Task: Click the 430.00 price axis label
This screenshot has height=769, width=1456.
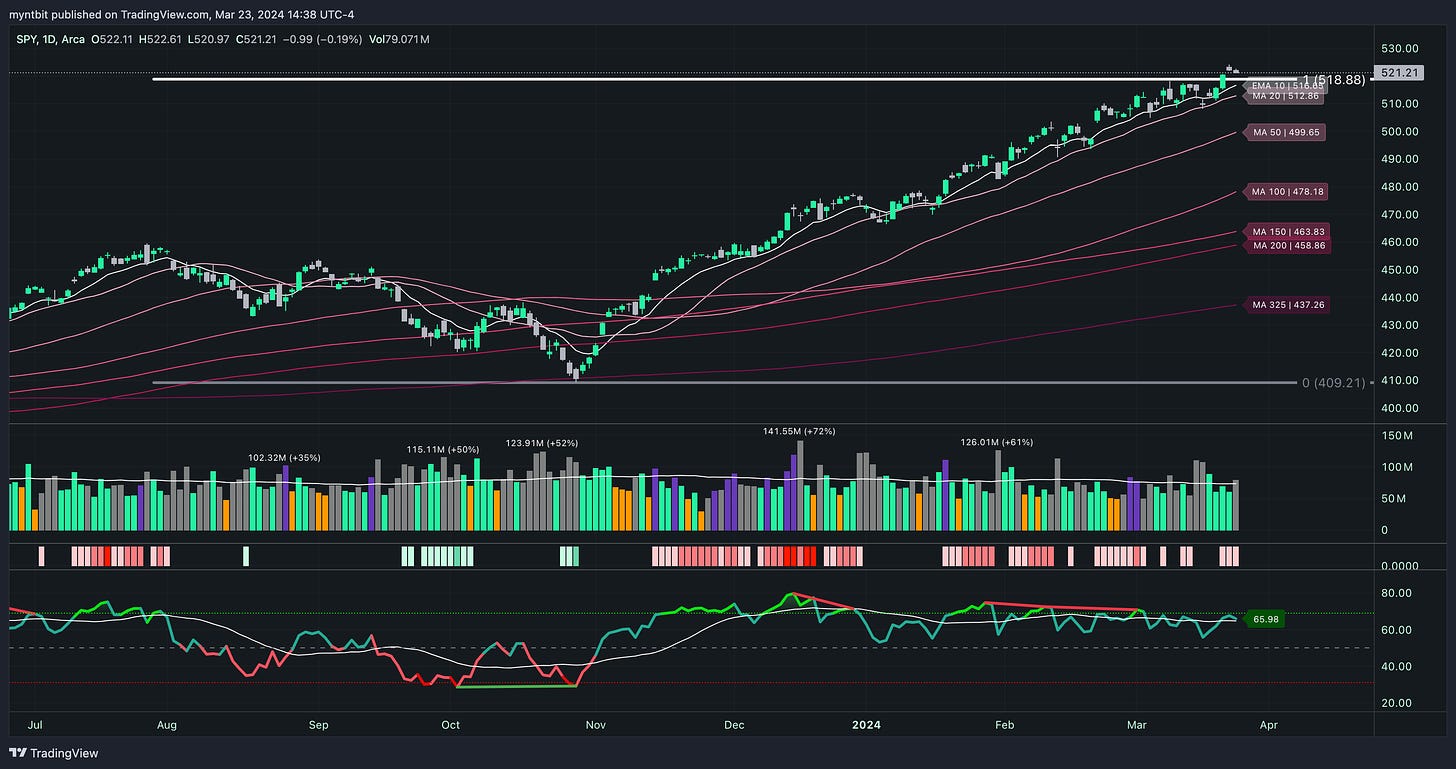Action: pyautogui.click(x=1402, y=325)
